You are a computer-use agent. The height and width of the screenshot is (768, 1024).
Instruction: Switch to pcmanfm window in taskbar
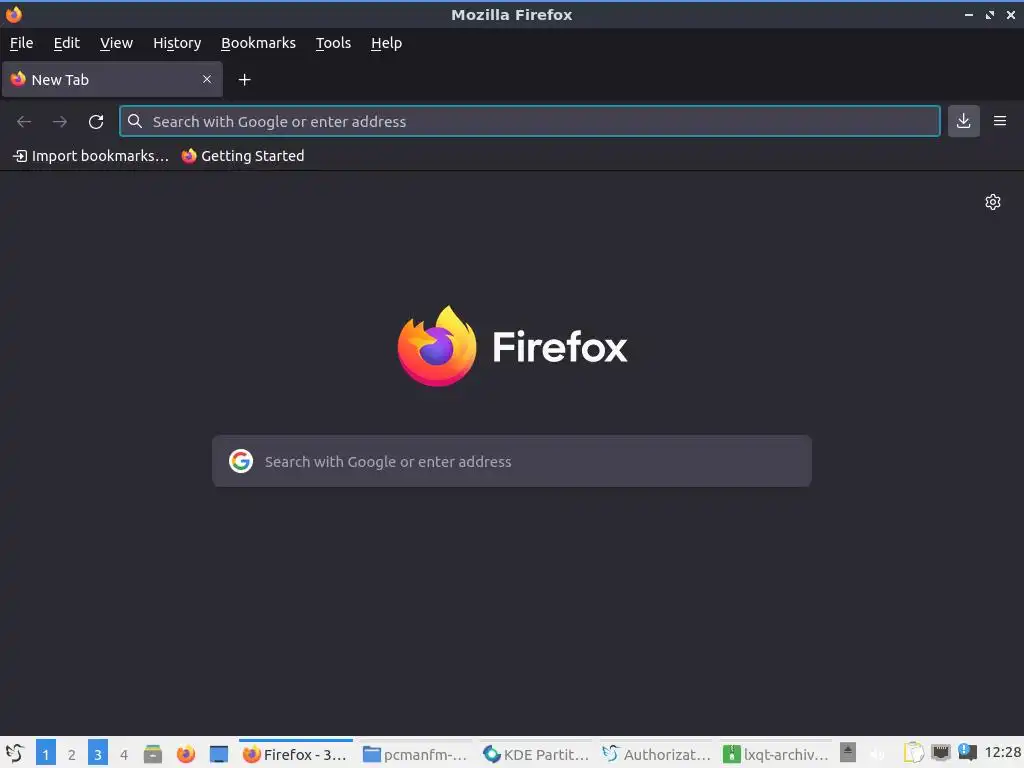[x=415, y=754]
